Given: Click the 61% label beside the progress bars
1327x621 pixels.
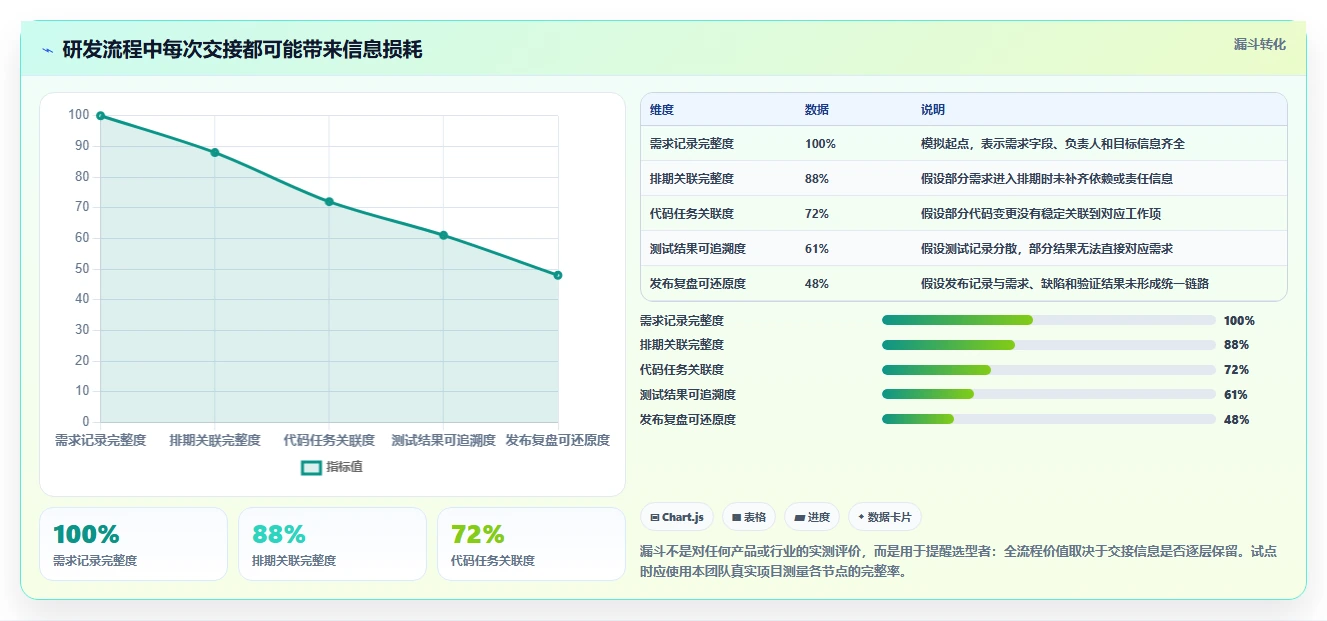Looking at the screenshot, I should click(1236, 395).
